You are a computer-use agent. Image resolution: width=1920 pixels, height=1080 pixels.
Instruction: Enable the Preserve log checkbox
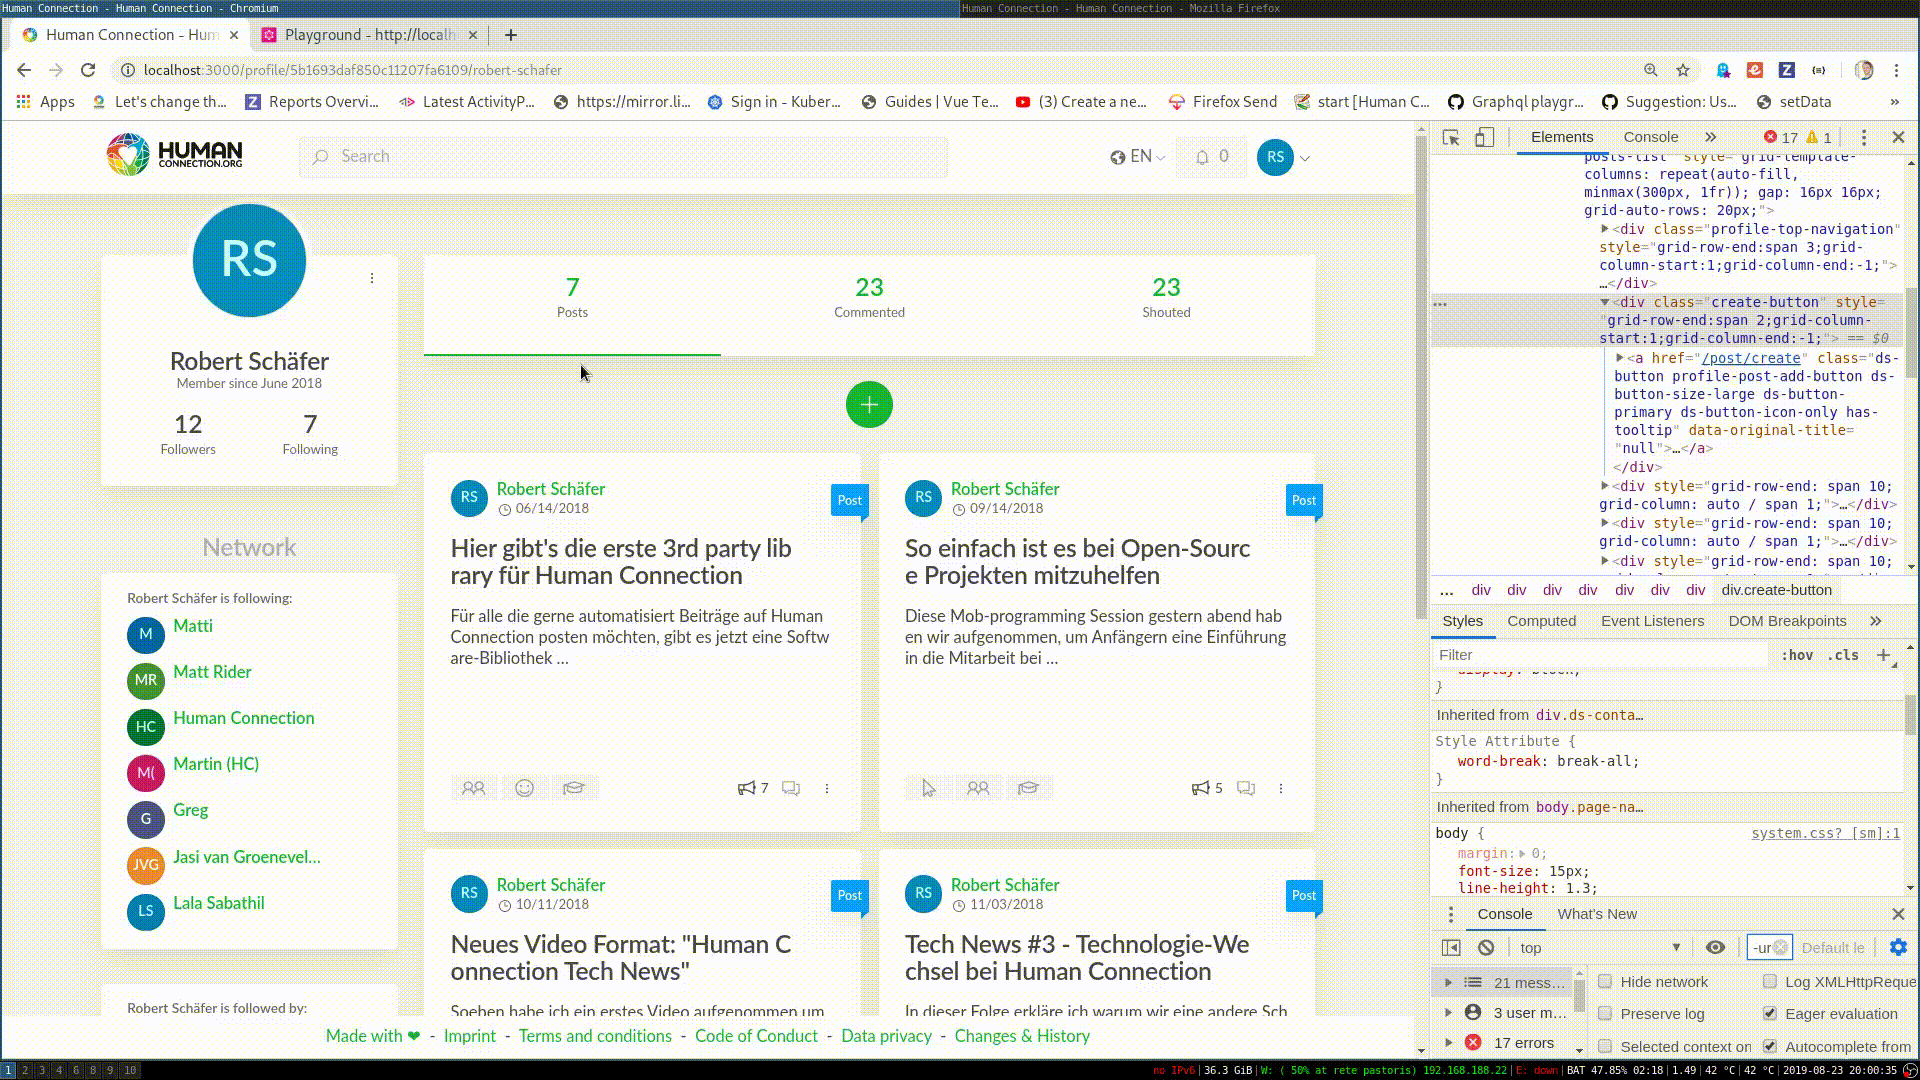1605,1013
